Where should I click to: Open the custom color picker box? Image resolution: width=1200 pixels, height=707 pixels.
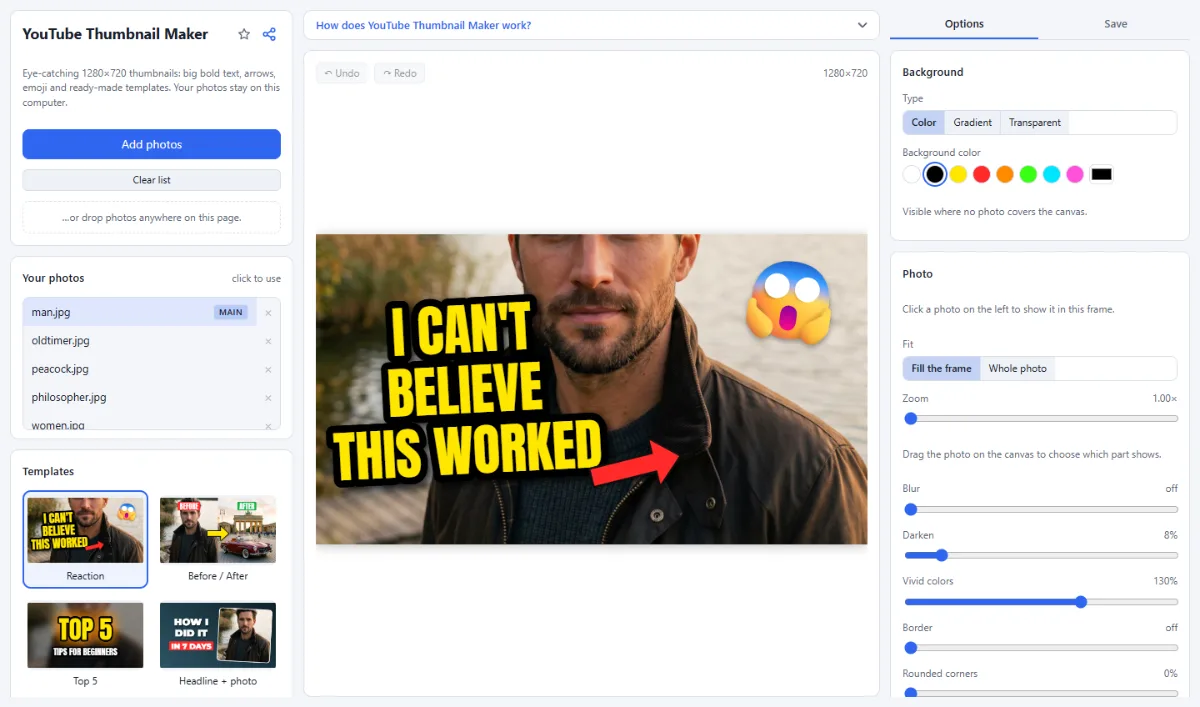[x=1101, y=174]
